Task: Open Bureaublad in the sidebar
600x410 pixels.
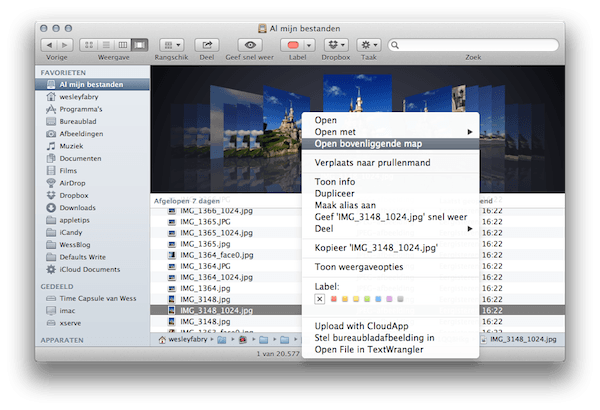Action: coord(92,121)
